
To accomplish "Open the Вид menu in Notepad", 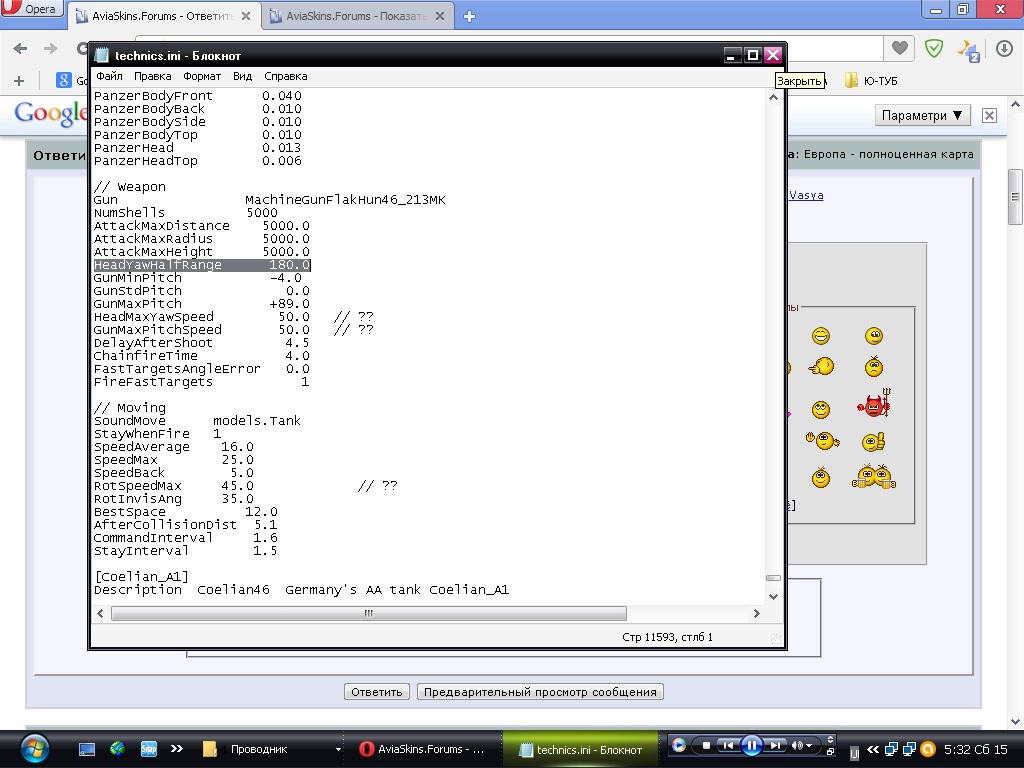I will click(242, 76).
